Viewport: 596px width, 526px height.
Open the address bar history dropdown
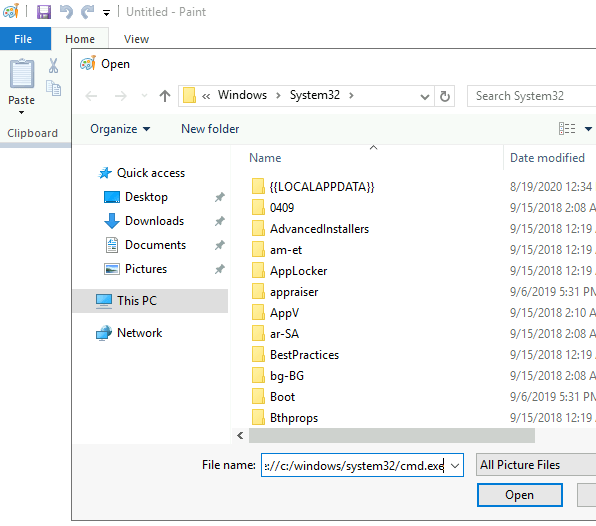click(425, 97)
